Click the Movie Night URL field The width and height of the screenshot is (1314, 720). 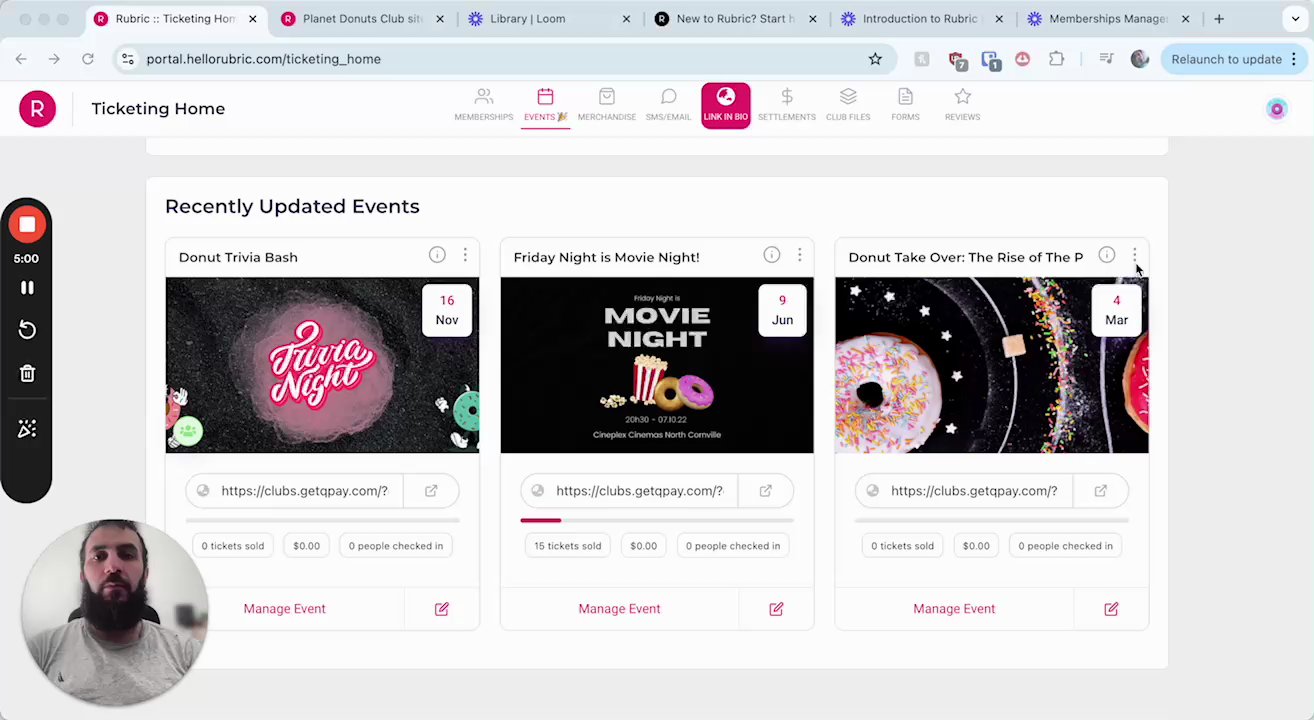(629, 491)
